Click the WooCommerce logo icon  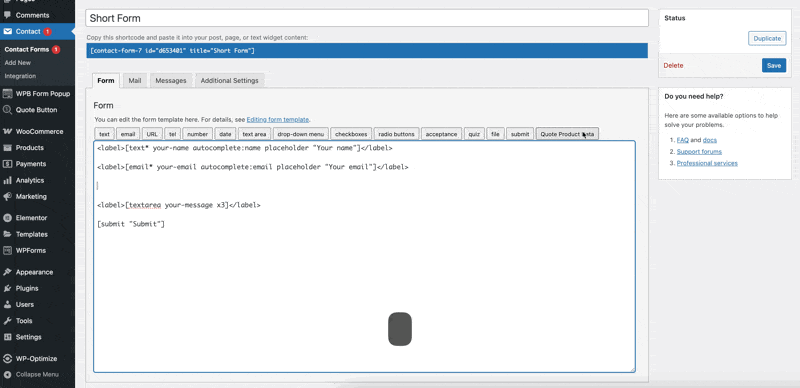click(7, 131)
